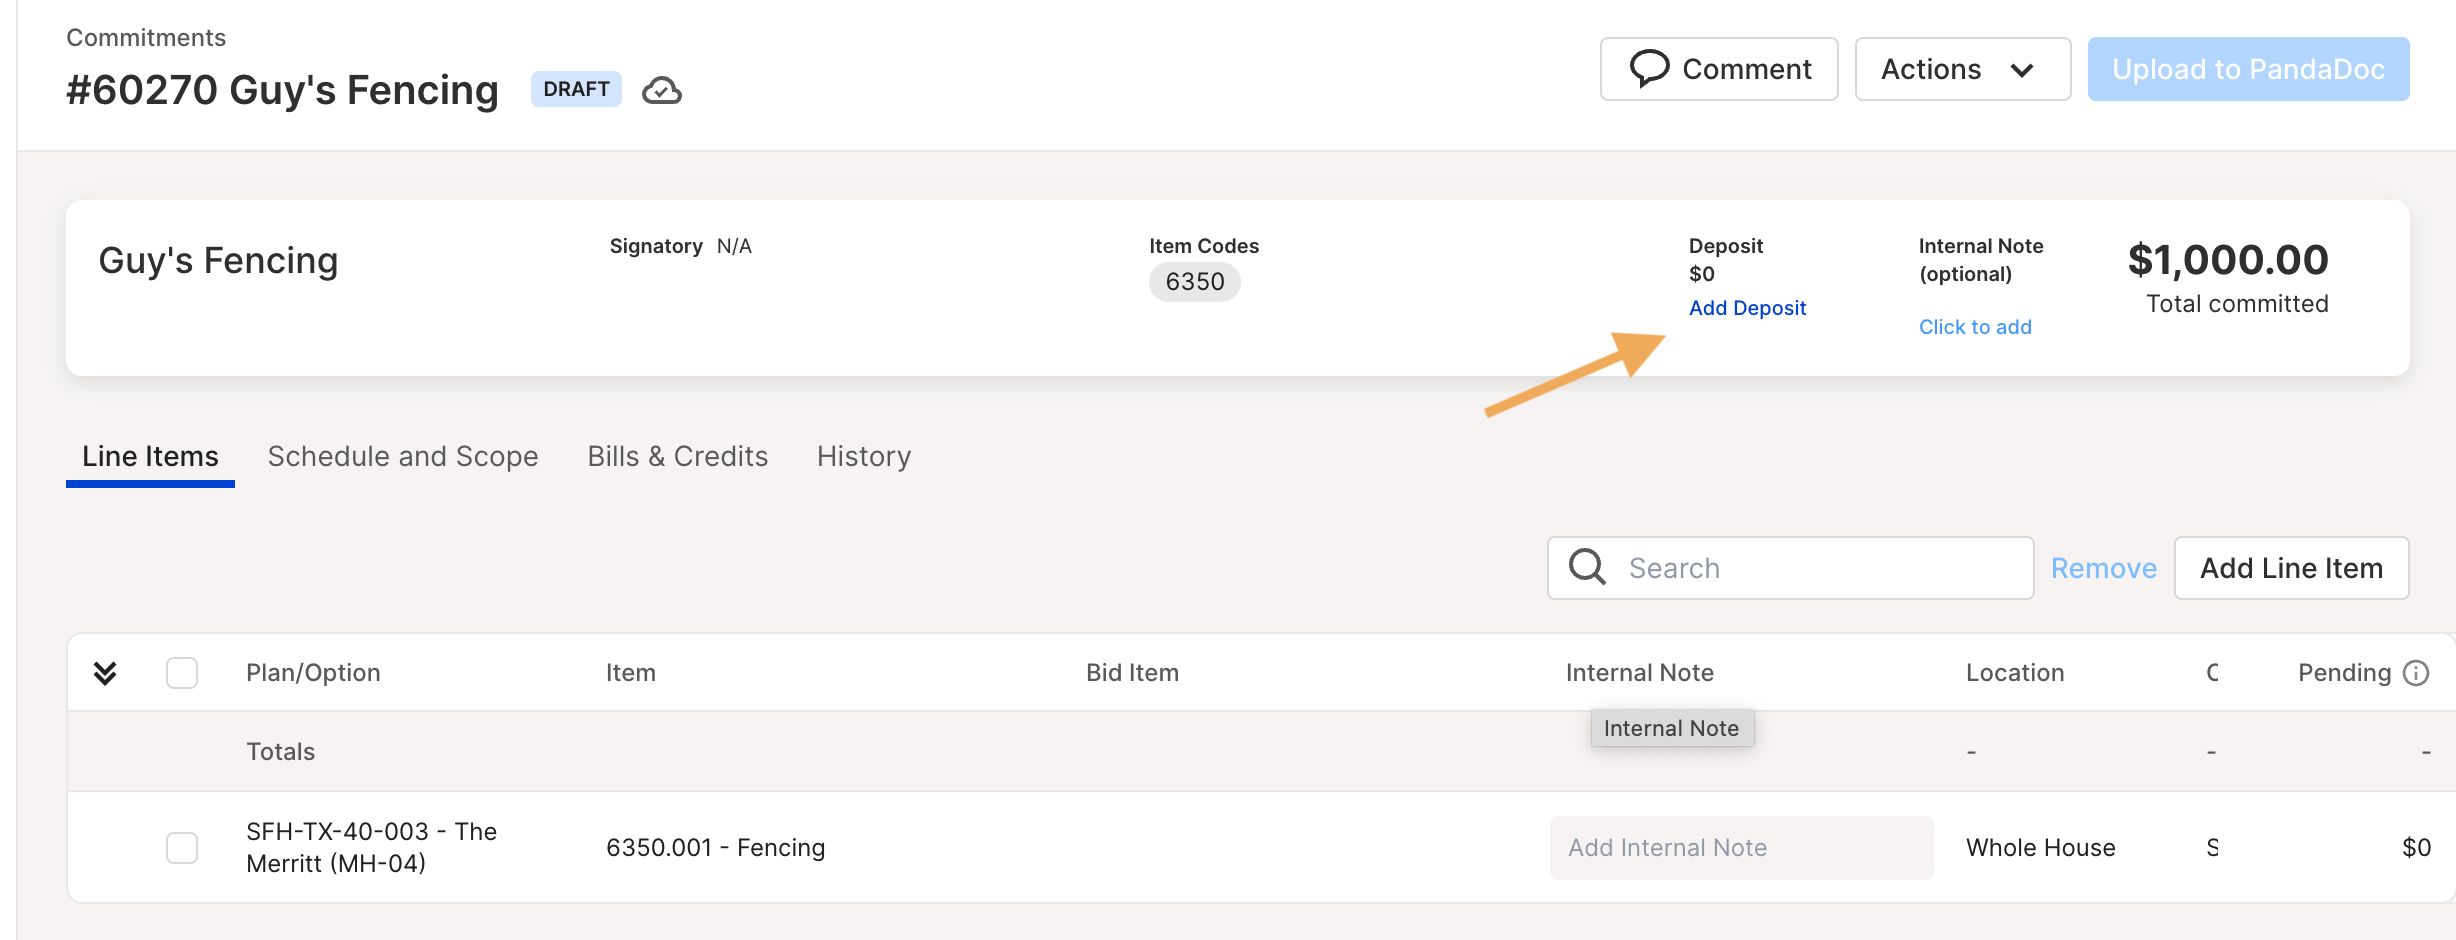Click the Actions chevron arrow
This screenshot has height=940, width=2456.
click(2022, 70)
